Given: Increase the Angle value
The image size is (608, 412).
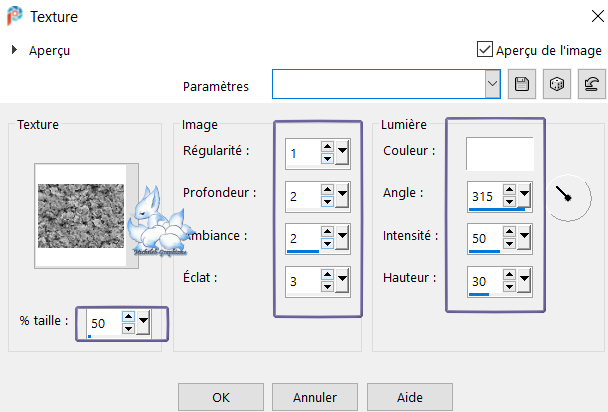Looking at the screenshot, I should click(x=509, y=189).
